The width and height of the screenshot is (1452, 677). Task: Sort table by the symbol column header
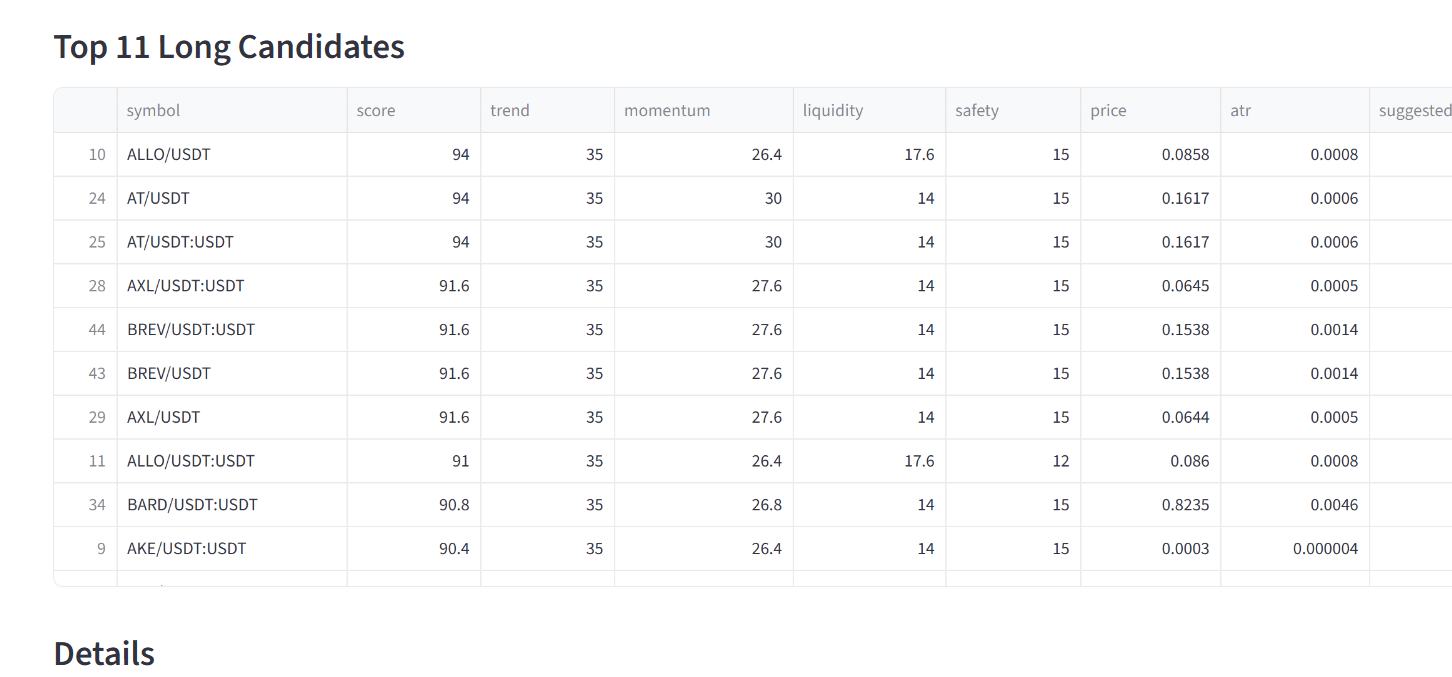(232, 110)
